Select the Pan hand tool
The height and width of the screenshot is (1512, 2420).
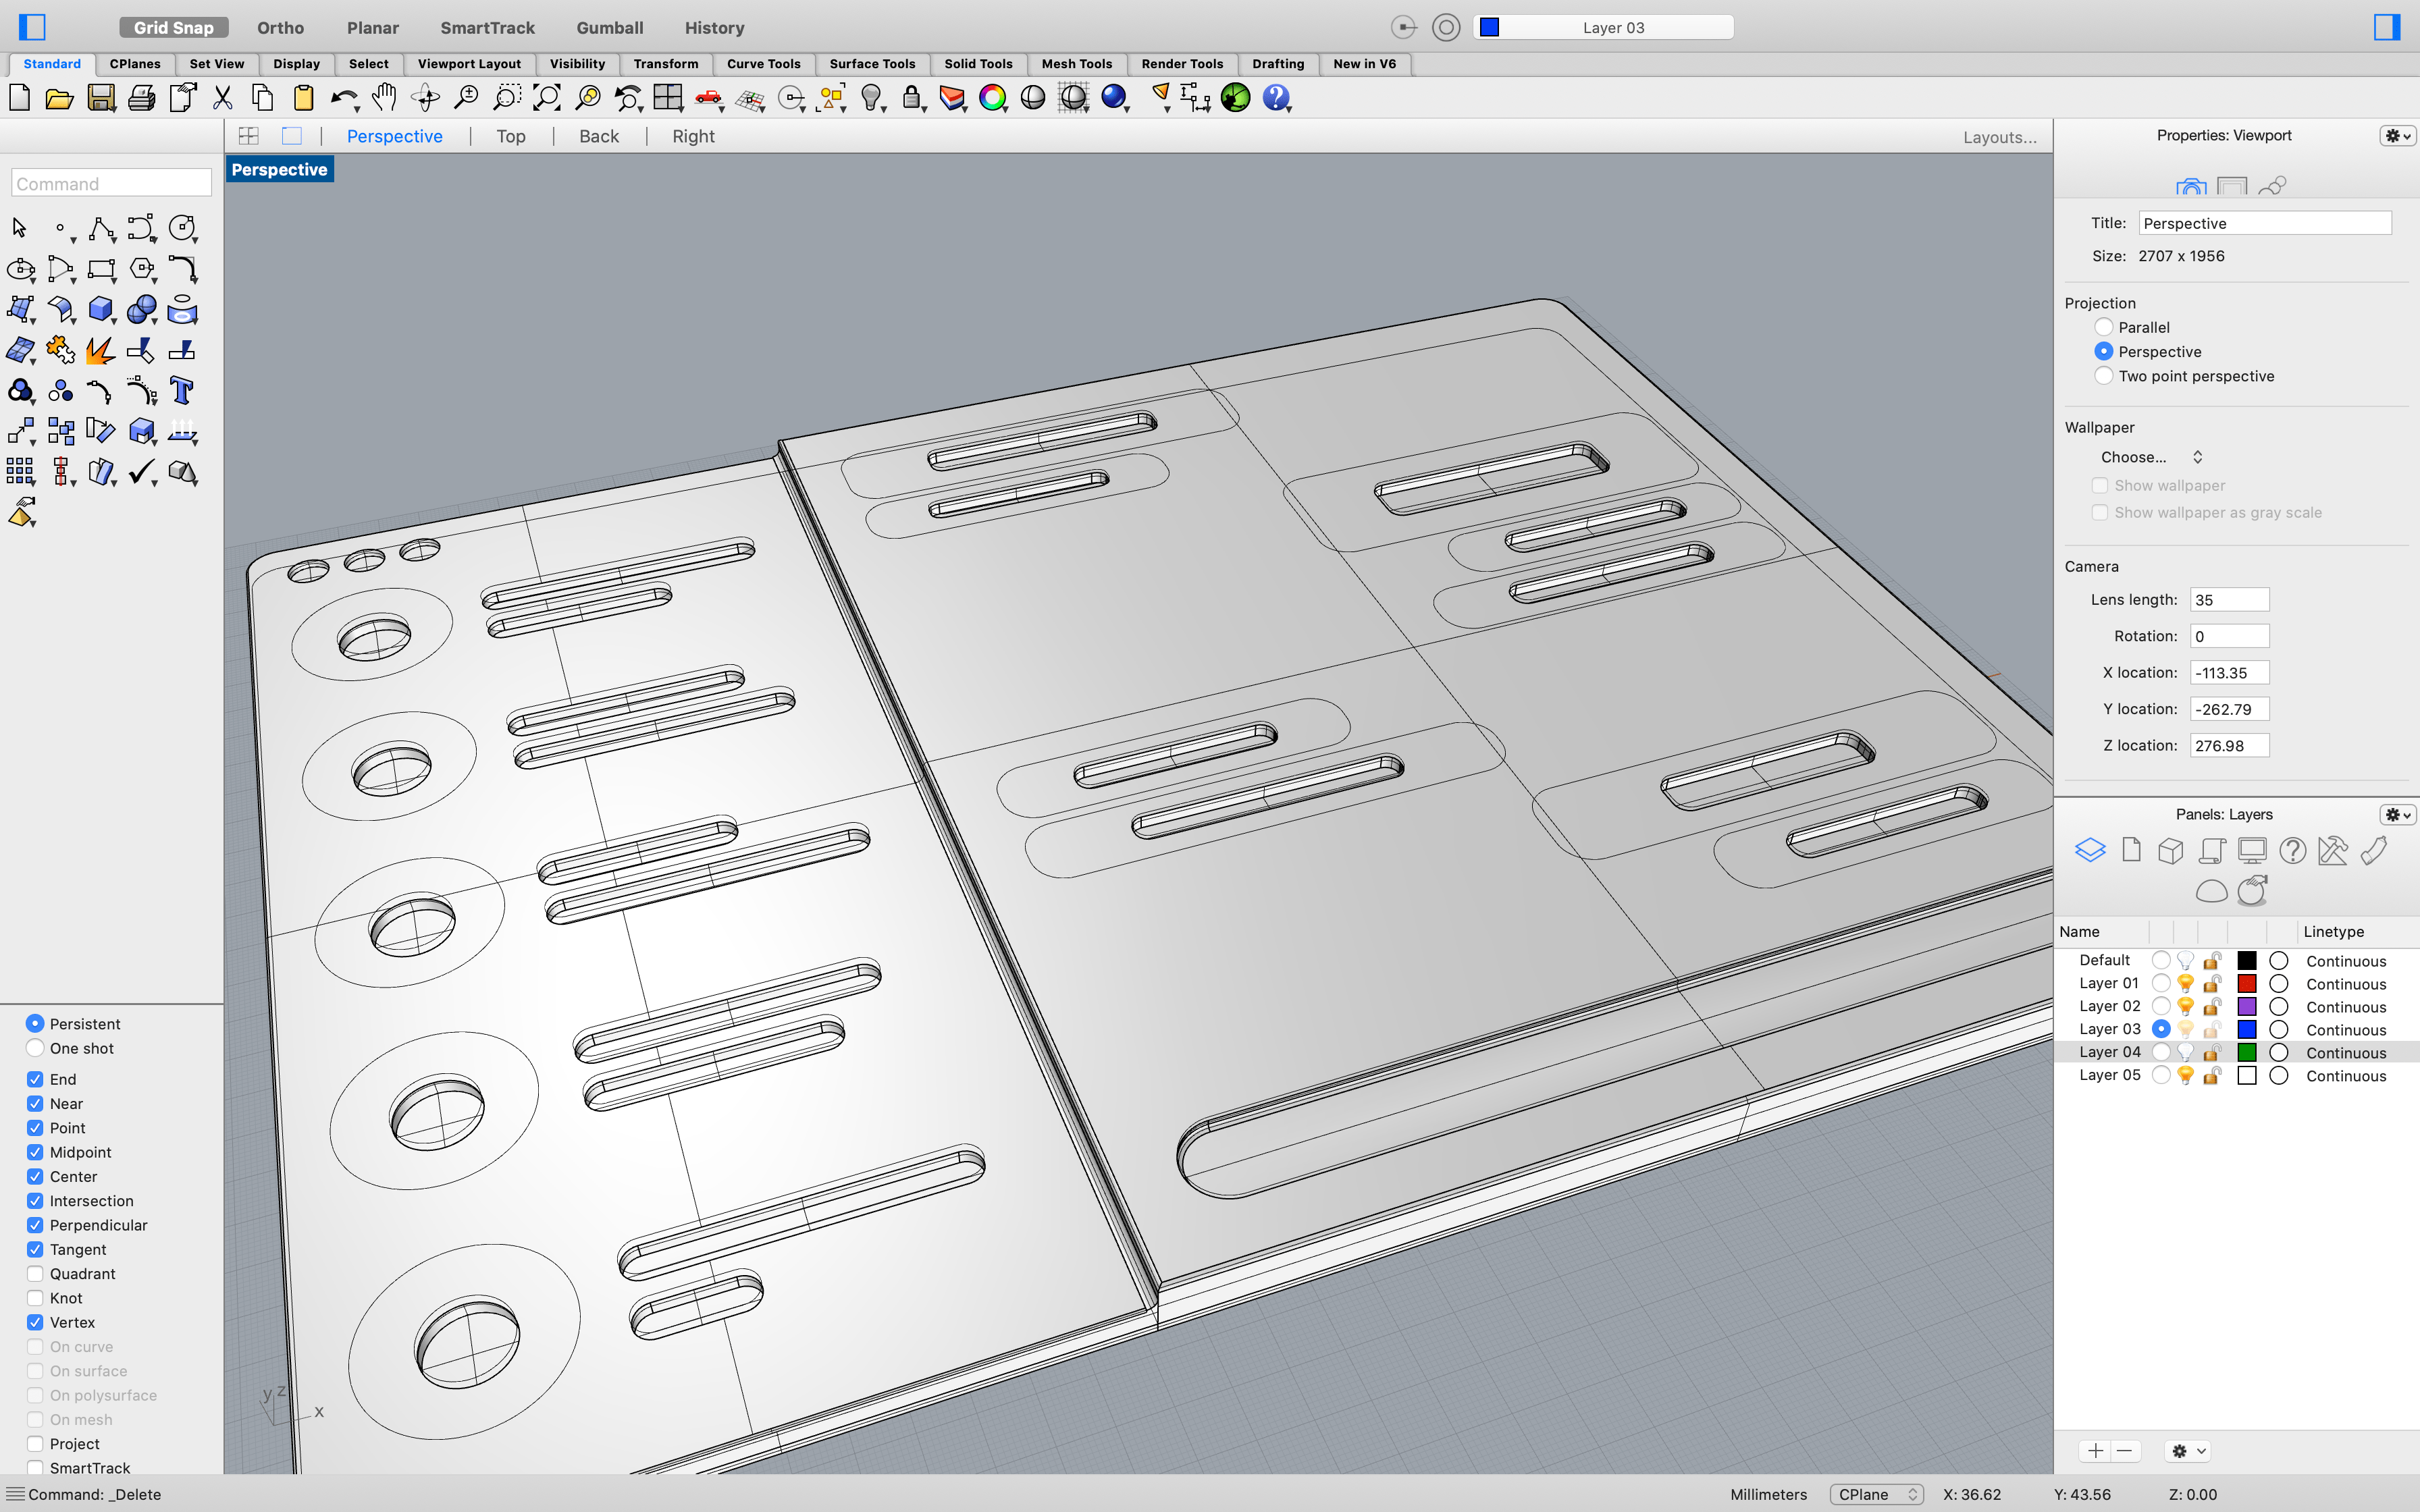point(384,98)
